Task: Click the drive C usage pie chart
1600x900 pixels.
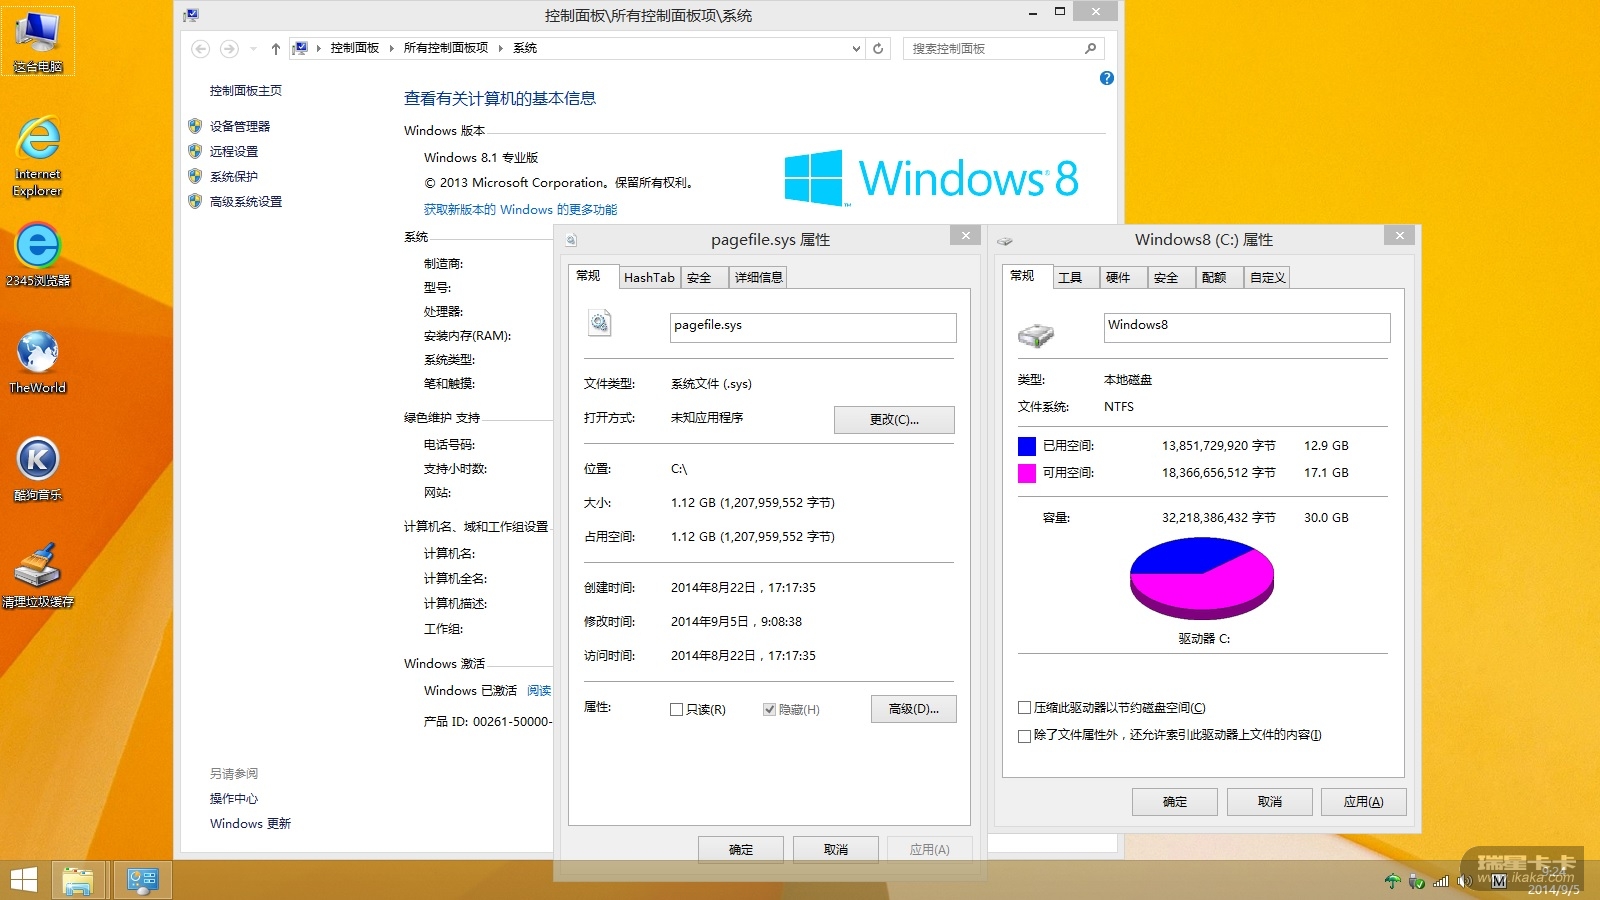Action: [x=1202, y=578]
